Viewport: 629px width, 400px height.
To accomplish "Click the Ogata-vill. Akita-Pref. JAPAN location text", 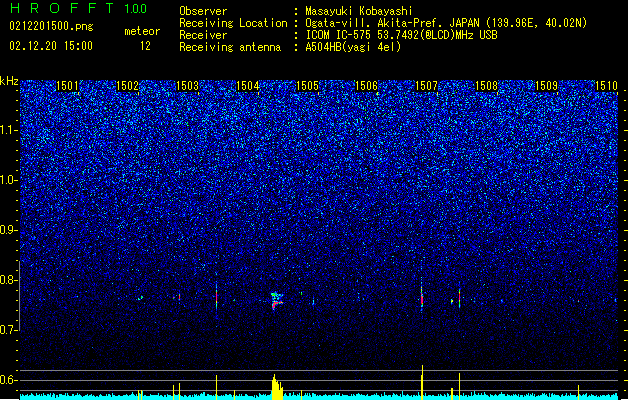I will point(446,23).
